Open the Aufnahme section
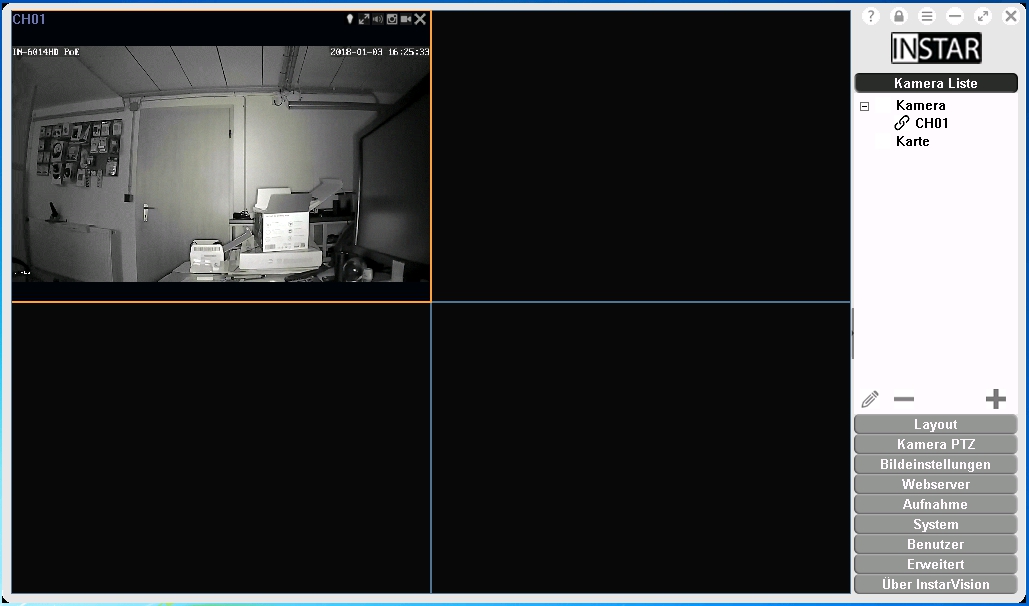The width and height of the screenshot is (1029, 606). (935, 504)
